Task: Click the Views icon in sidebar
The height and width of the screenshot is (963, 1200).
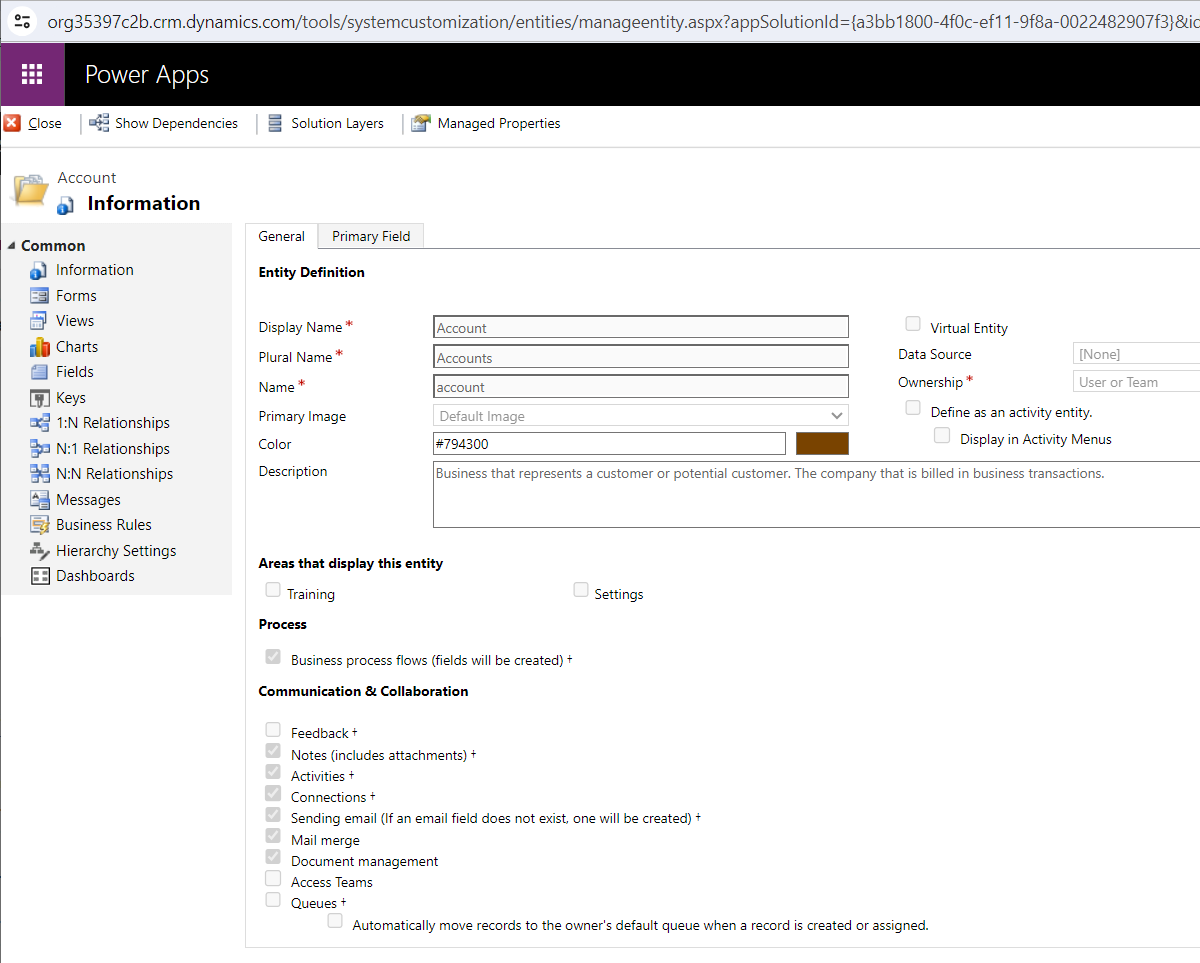Action: click(x=39, y=321)
